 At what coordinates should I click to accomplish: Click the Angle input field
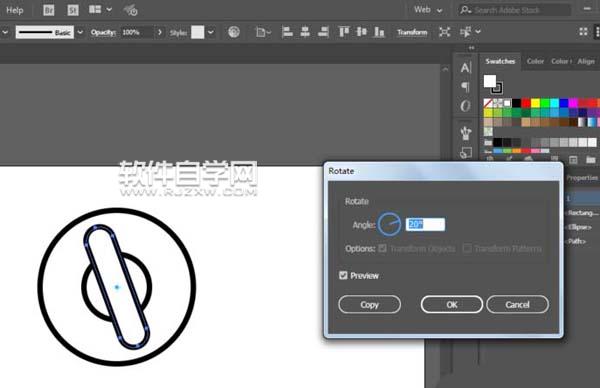(x=425, y=224)
